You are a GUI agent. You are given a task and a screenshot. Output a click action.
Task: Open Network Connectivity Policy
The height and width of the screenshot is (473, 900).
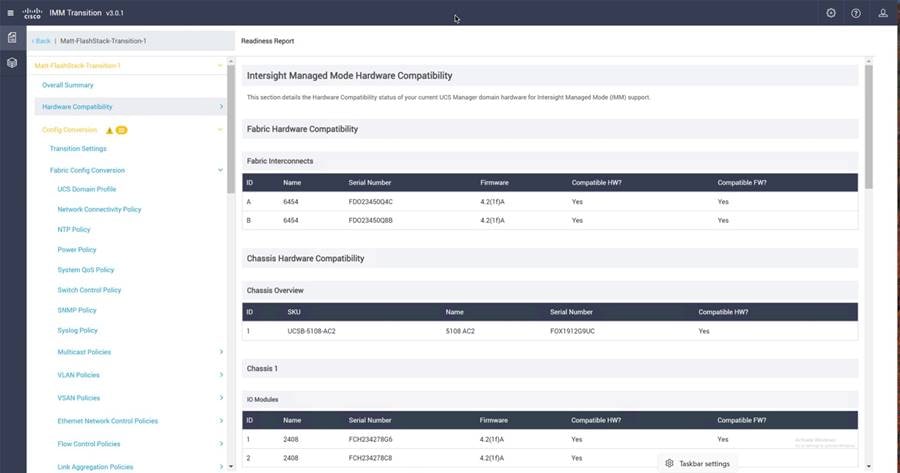pos(99,210)
